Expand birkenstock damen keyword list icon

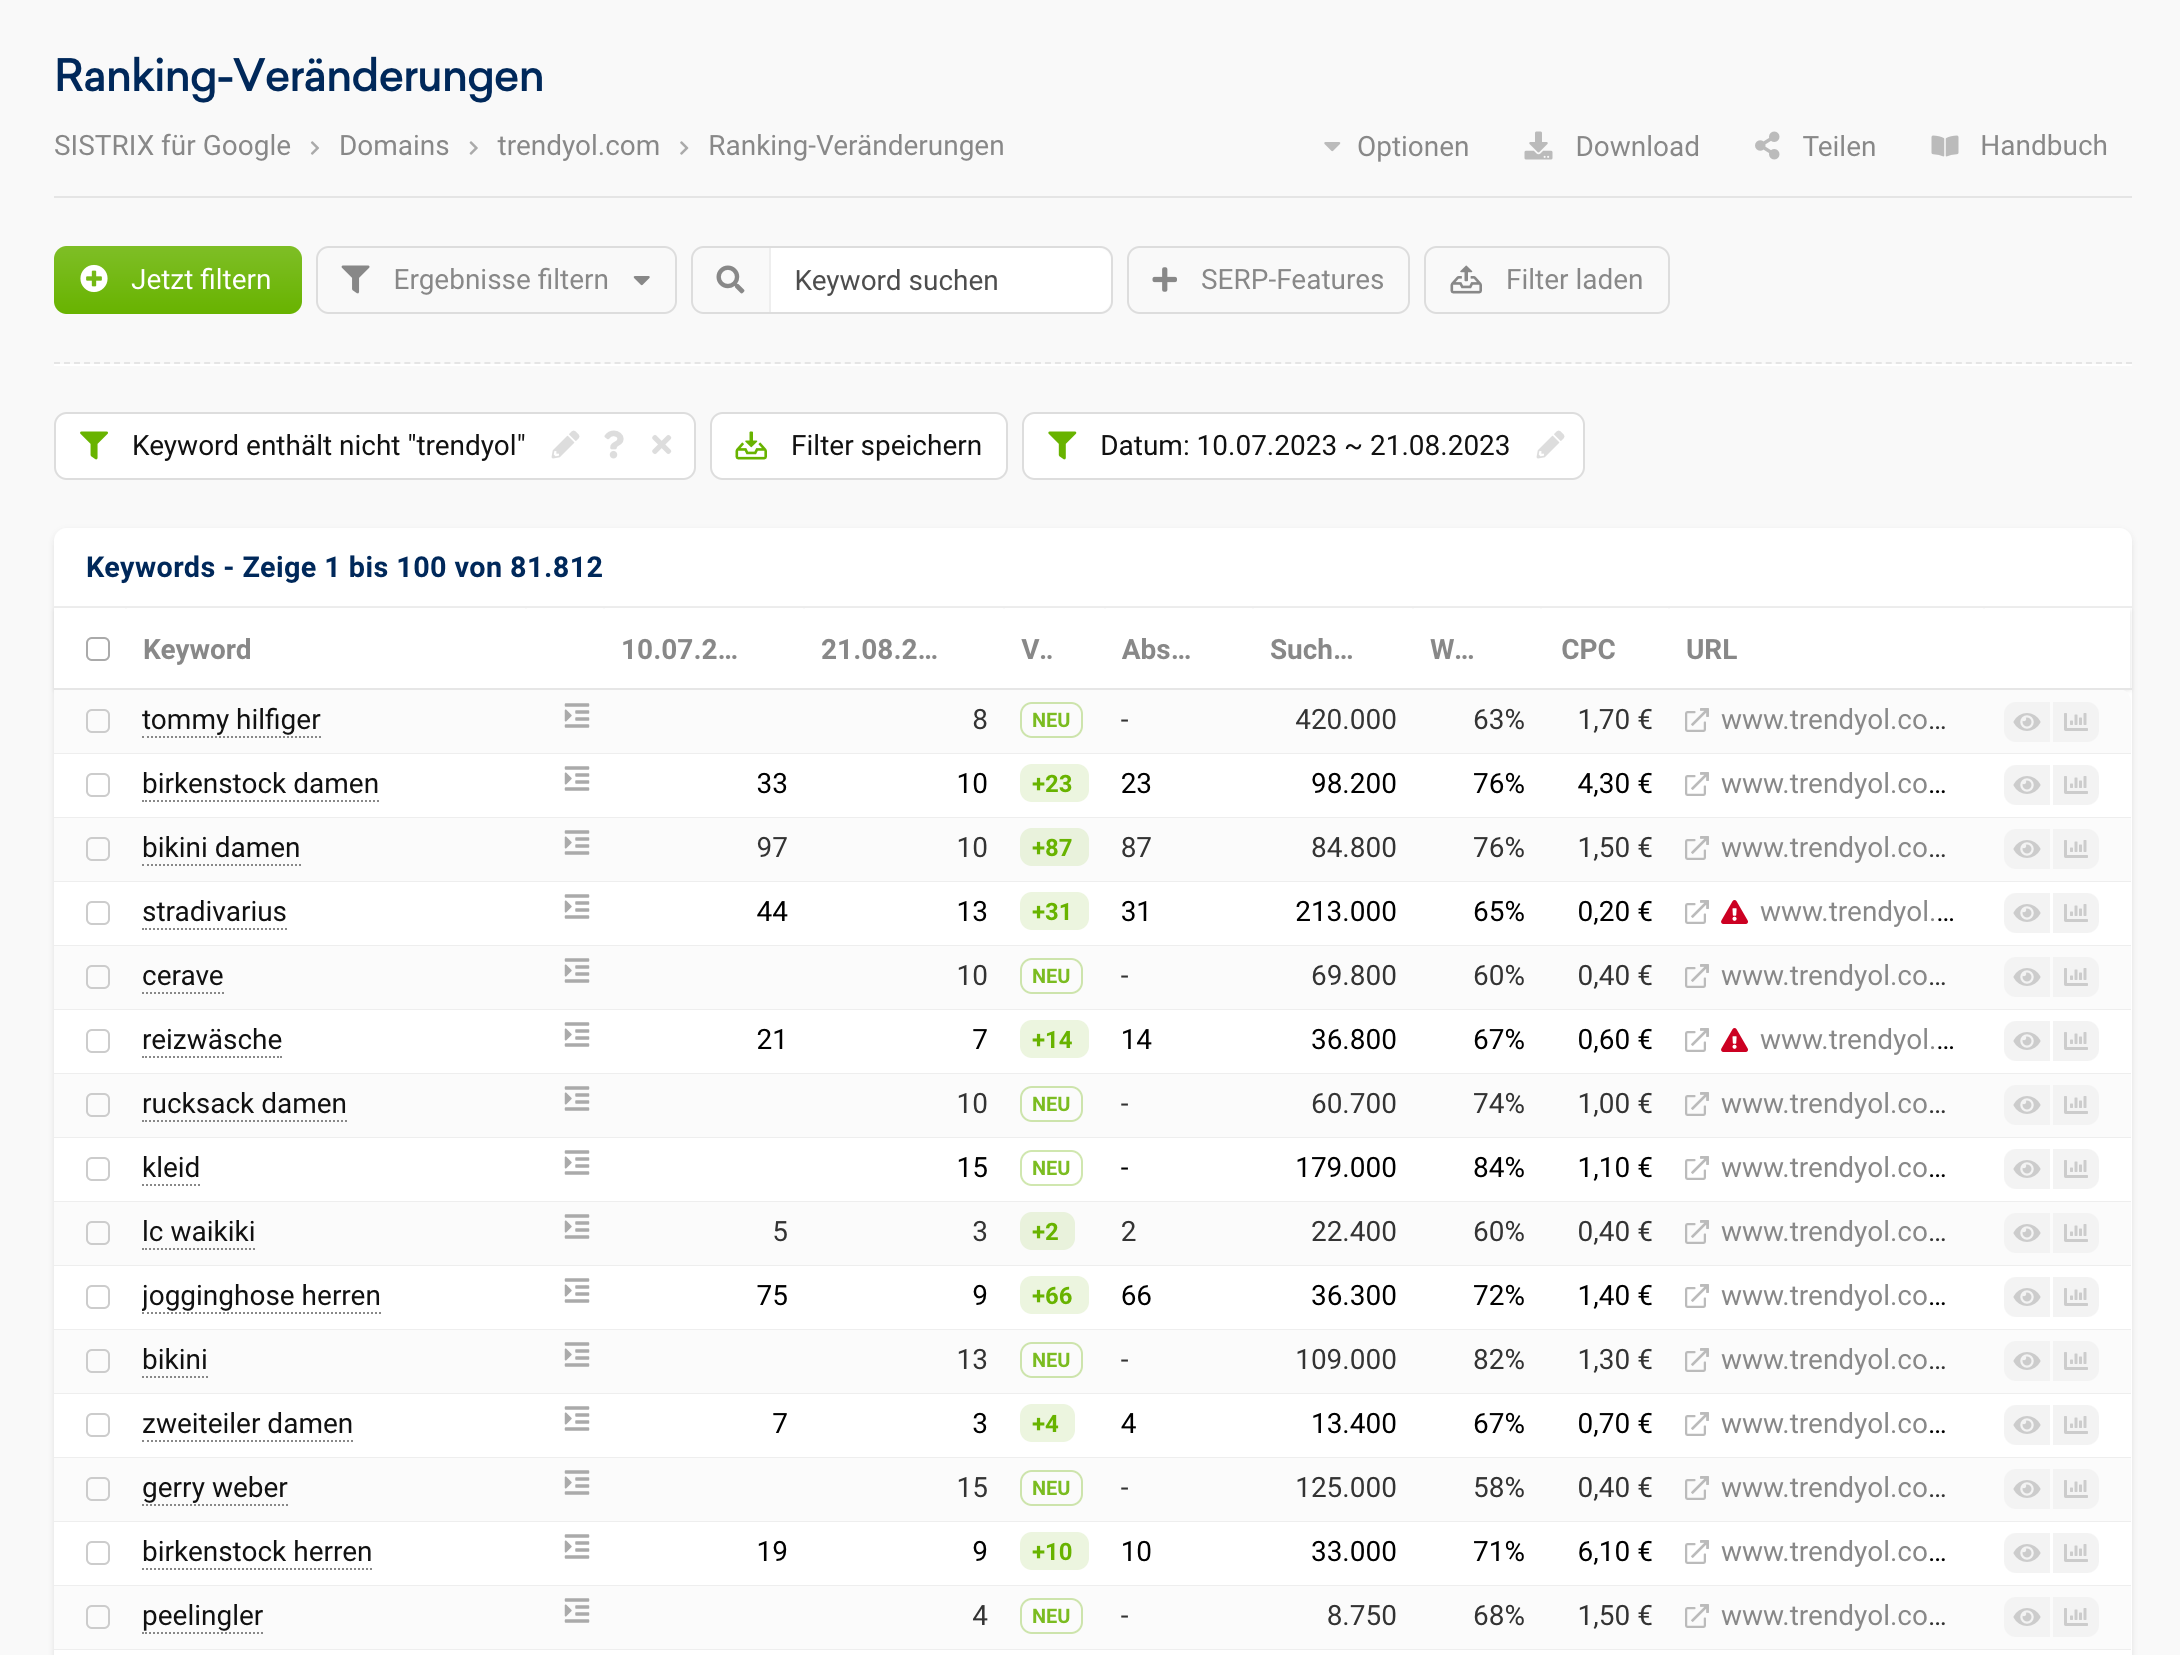[577, 780]
